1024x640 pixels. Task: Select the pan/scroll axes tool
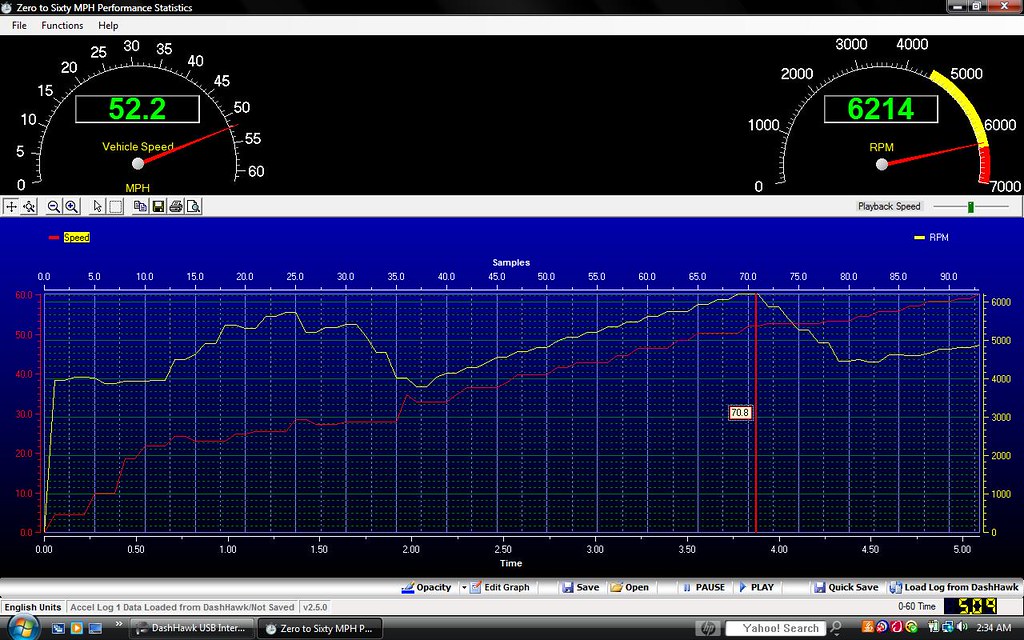(x=11, y=206)
